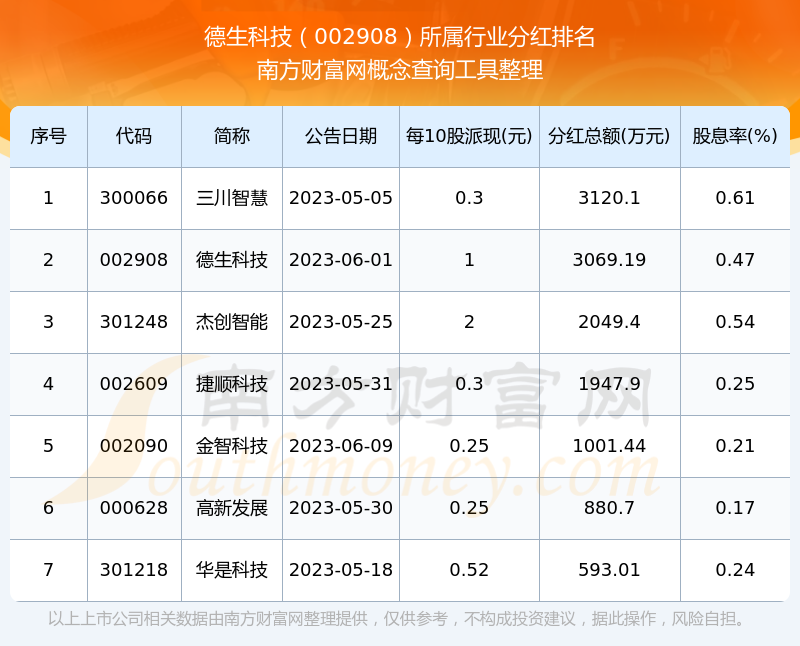
Task: Click dividend total 593.01
Action: tap(609, 570)
